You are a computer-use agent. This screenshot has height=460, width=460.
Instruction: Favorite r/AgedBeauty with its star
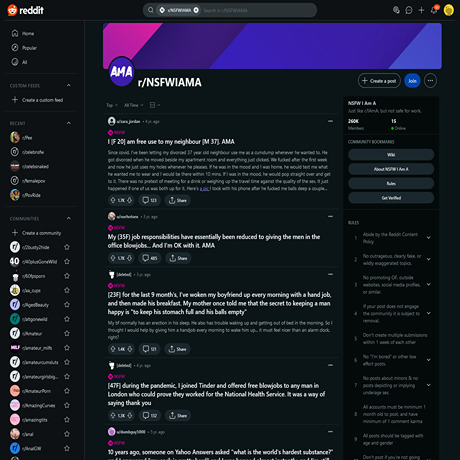[67, 305]
